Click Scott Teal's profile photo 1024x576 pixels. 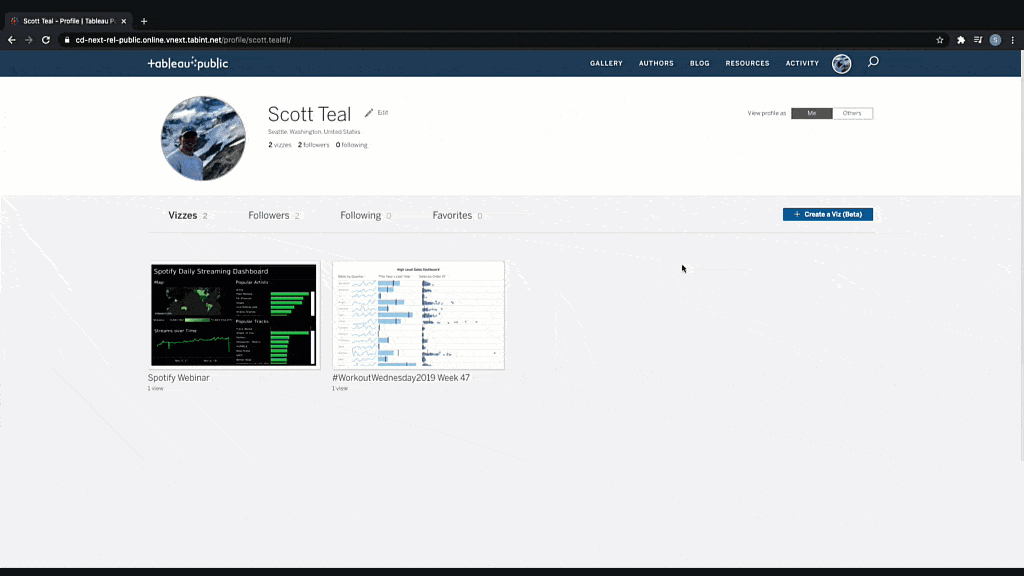point(203,138)
